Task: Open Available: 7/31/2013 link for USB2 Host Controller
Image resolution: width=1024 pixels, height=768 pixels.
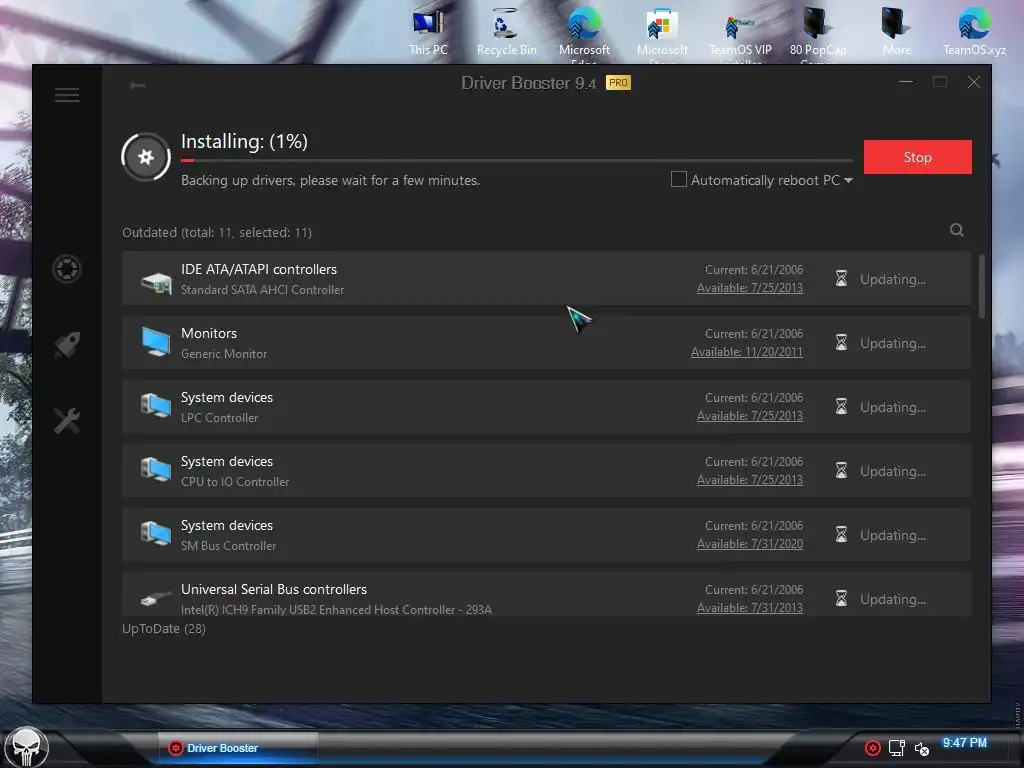Action: 750,608
